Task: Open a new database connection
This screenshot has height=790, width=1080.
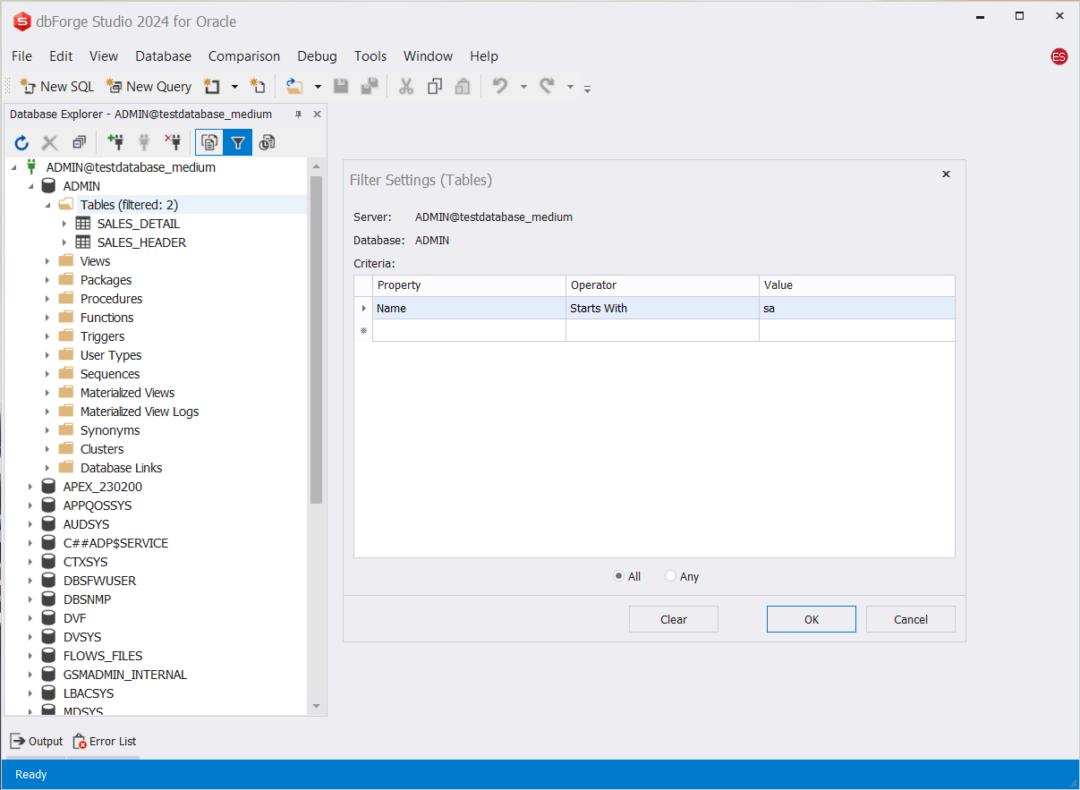Action: [x=115, y=142]
